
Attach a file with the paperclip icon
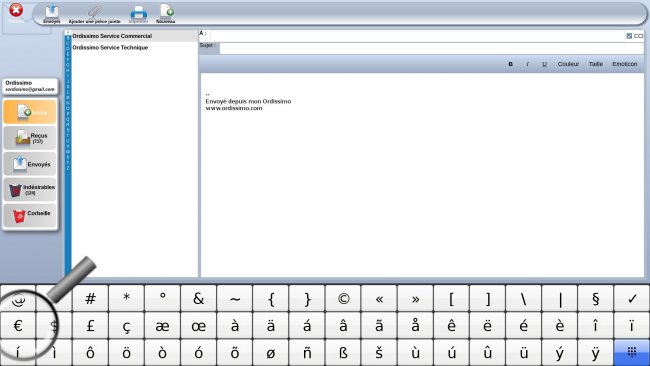[x=95, y=13]
